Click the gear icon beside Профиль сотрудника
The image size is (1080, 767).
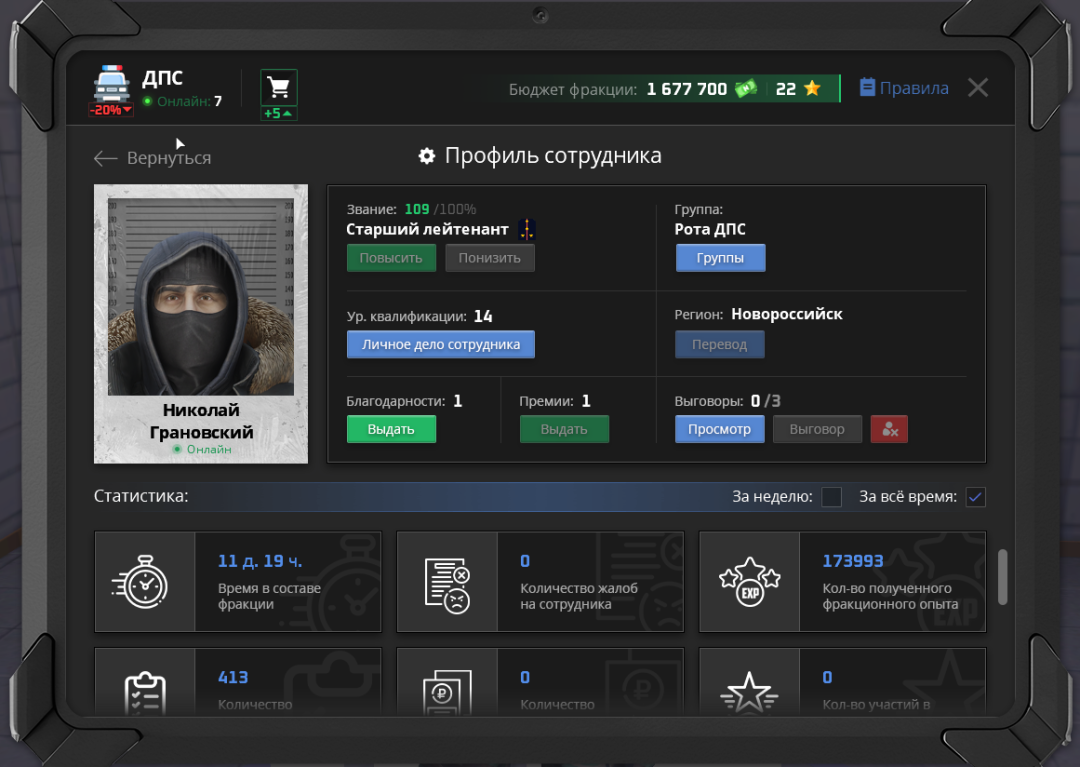click(427, 156)
